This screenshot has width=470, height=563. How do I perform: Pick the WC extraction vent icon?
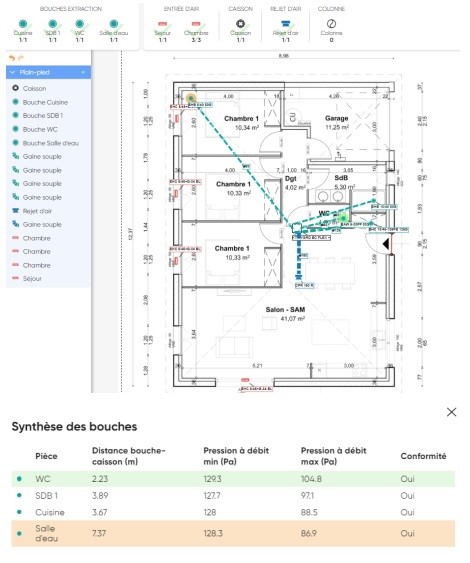80,24
